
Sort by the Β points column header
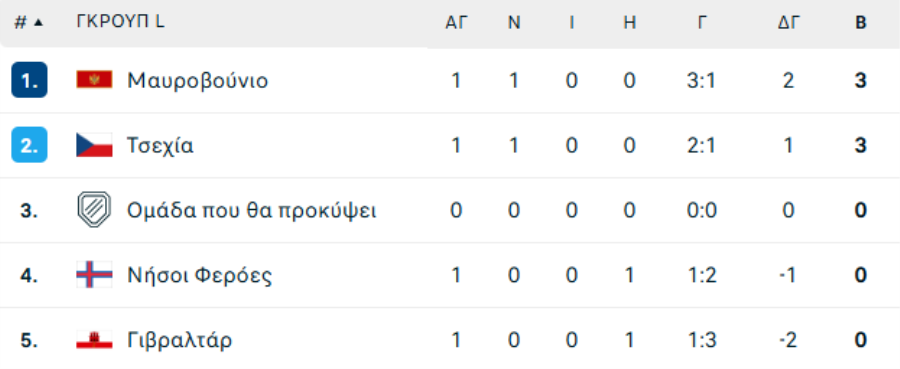tap(860, 22)
